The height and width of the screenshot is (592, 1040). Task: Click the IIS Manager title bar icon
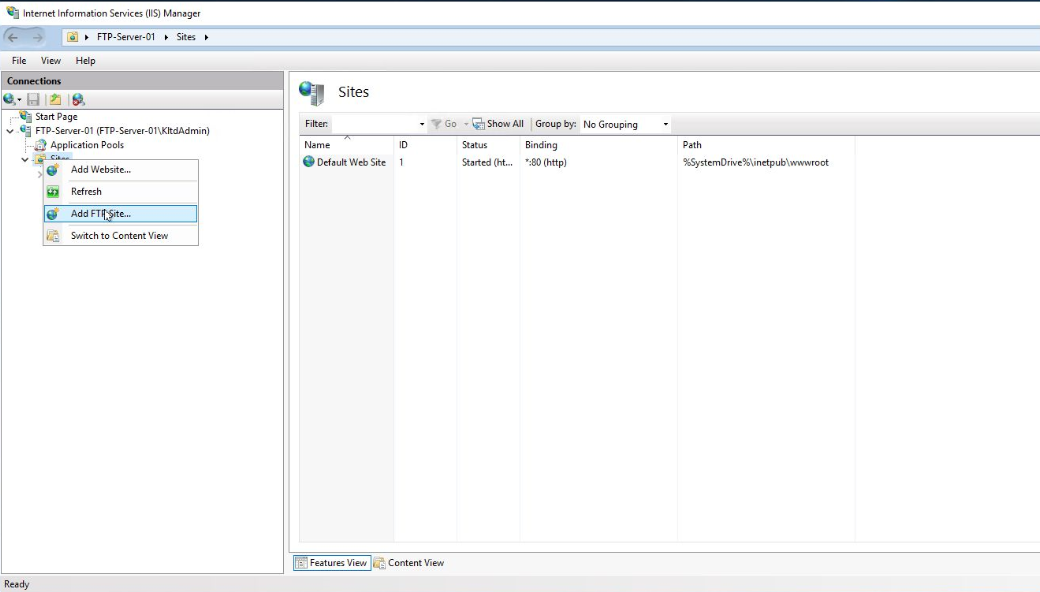pyautogui.click(x=12, y=13)
